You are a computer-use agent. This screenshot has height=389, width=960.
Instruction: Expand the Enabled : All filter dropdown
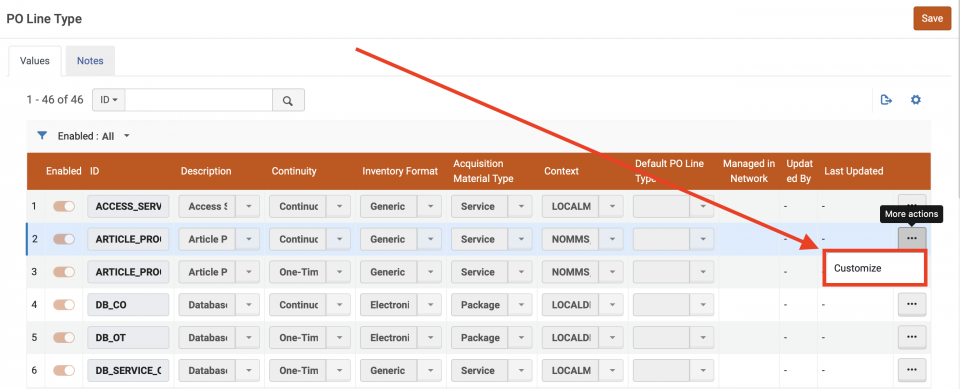[x=94, y=136]
